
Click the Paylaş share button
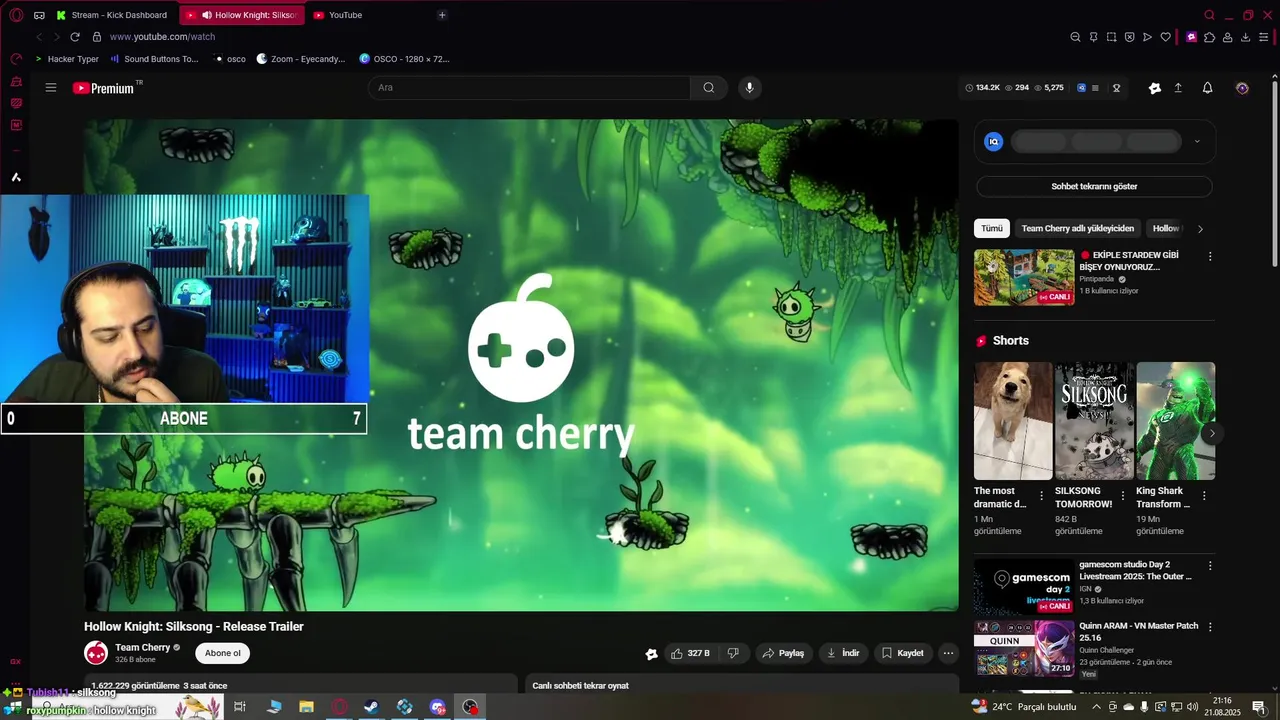tap(783, 653)
